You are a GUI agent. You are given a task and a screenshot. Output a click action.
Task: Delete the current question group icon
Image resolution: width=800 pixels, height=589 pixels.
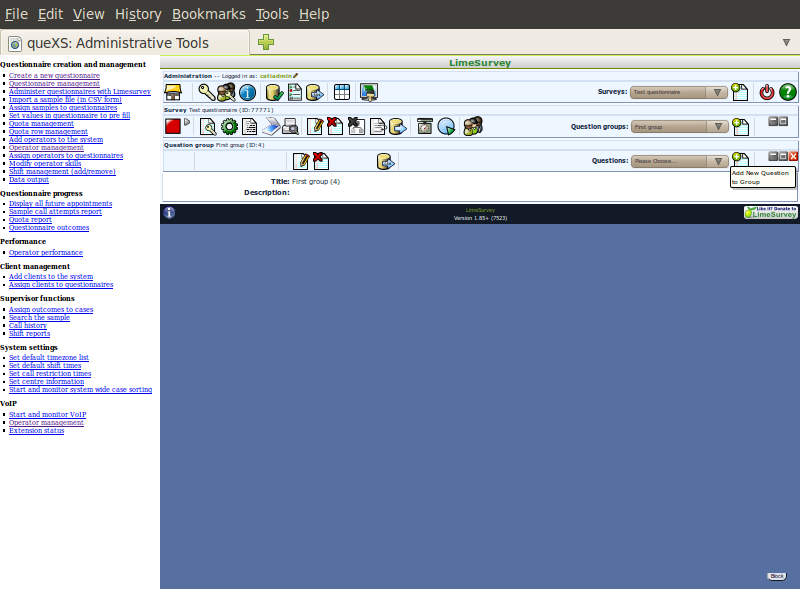click(x=320, y=160)
